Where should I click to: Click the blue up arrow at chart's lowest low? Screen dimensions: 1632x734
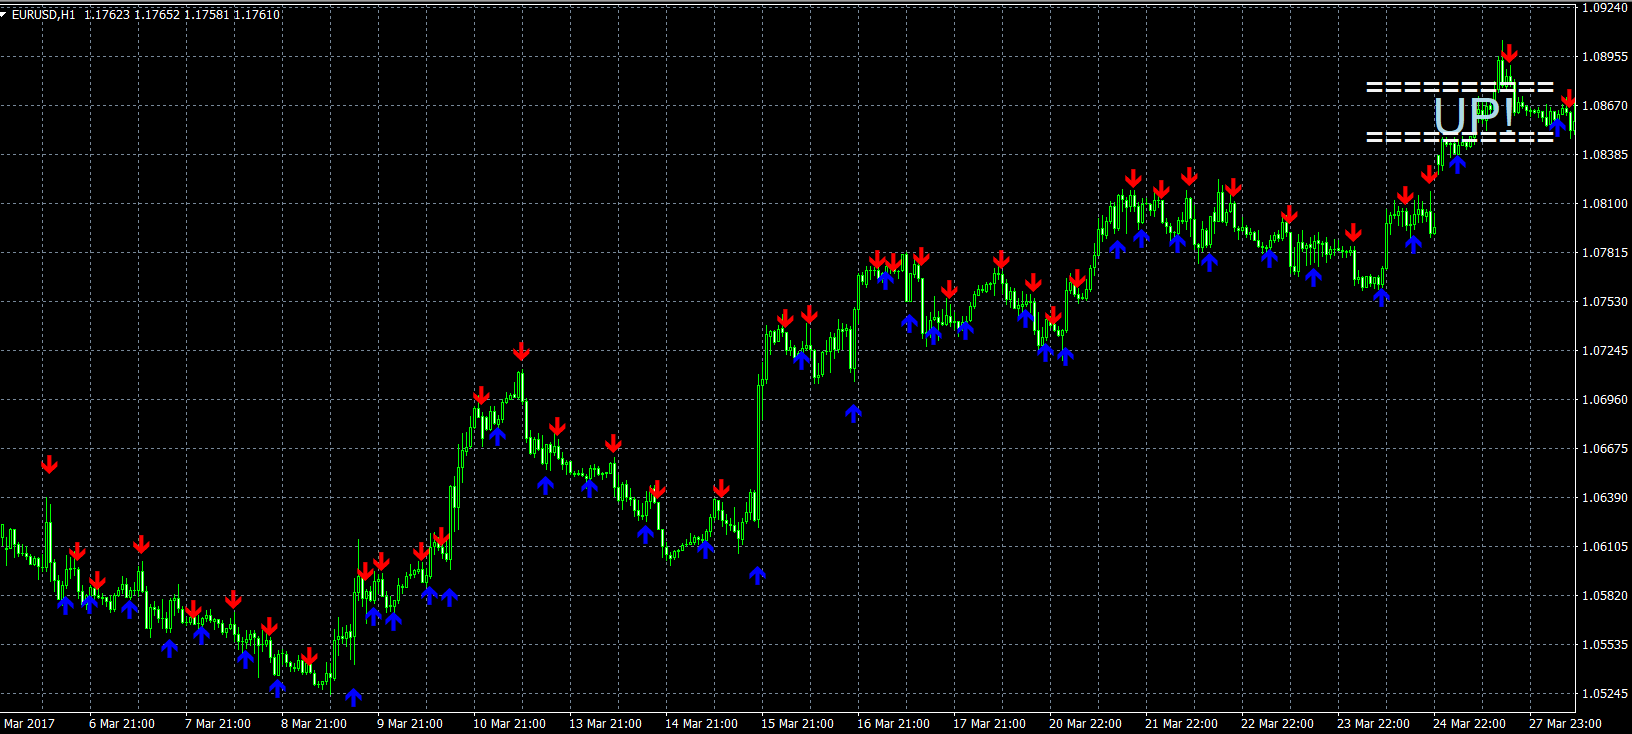tap(353, 697)
